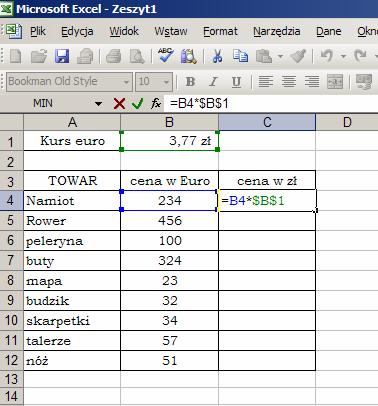The image size is (378, 406).
Task: Select the cena w zł header cell
Action: (267, 181)
